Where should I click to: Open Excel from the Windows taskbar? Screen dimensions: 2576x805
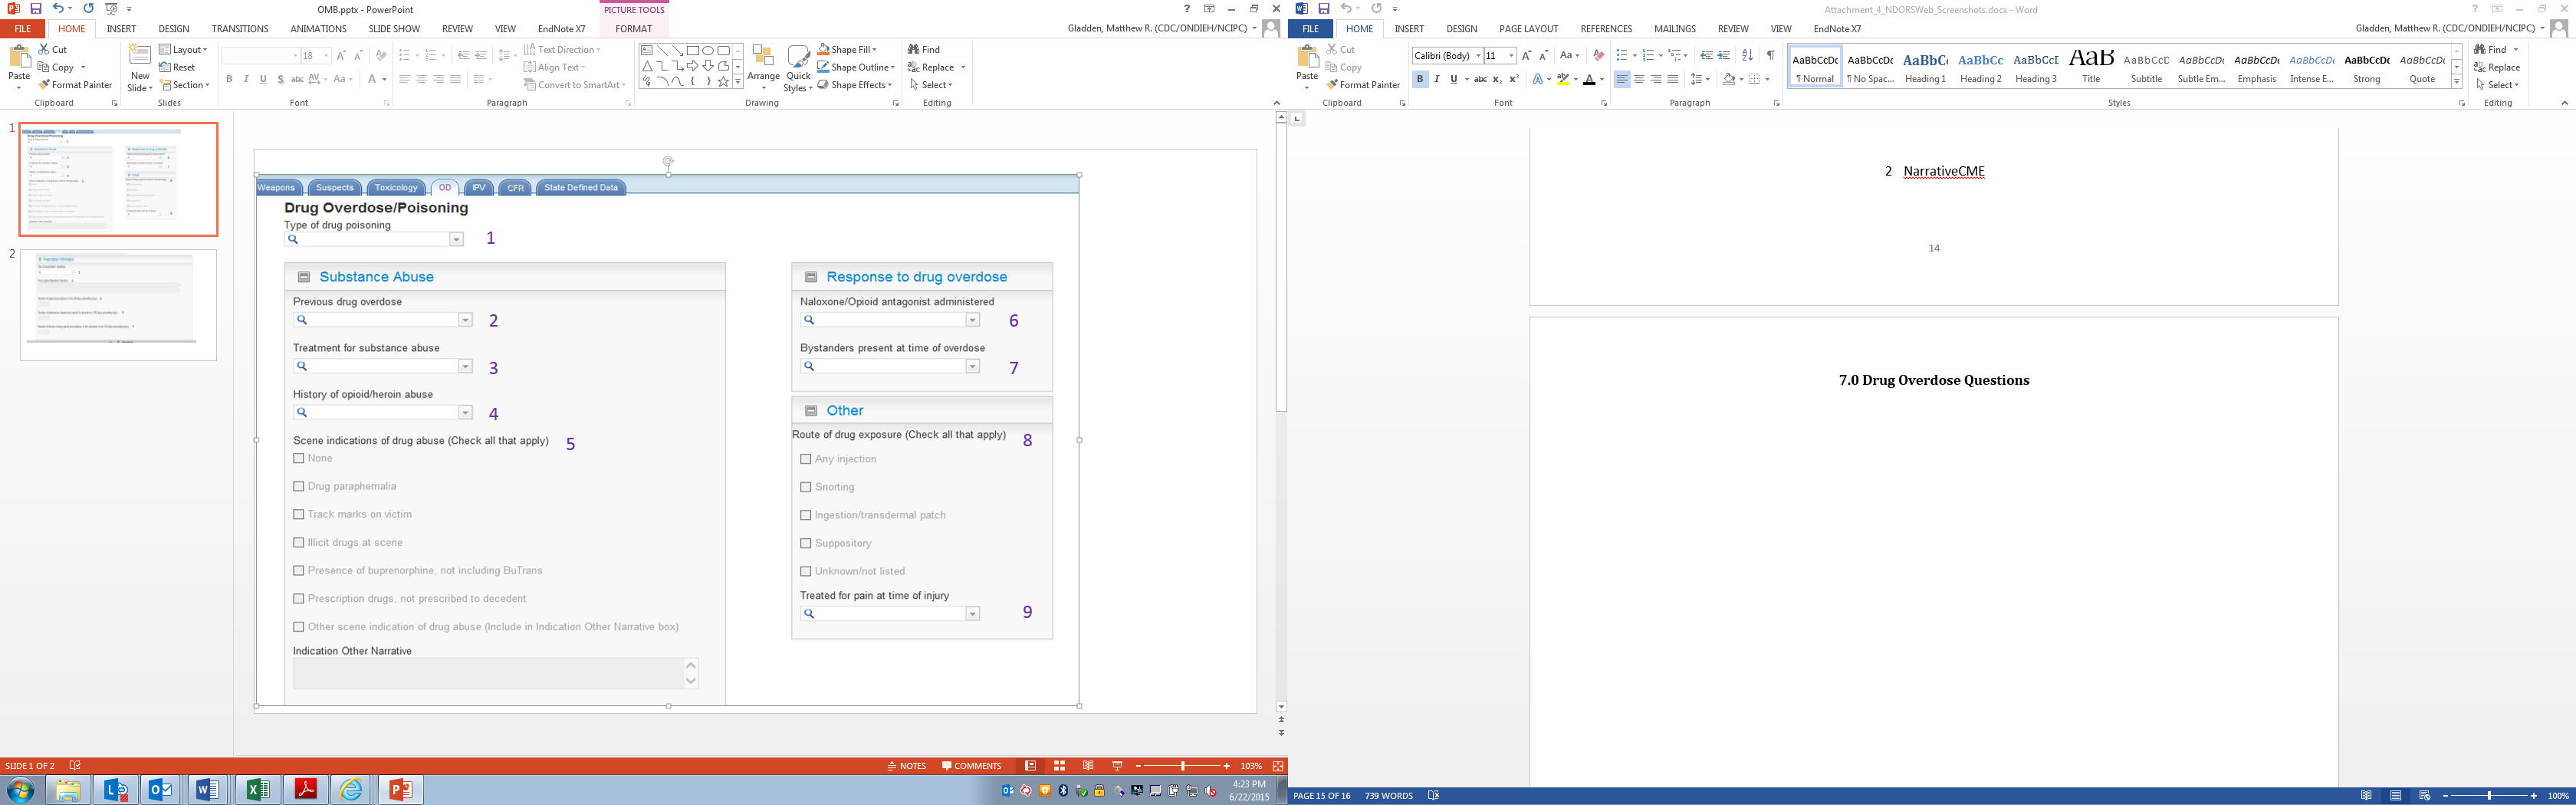(257, 790)
